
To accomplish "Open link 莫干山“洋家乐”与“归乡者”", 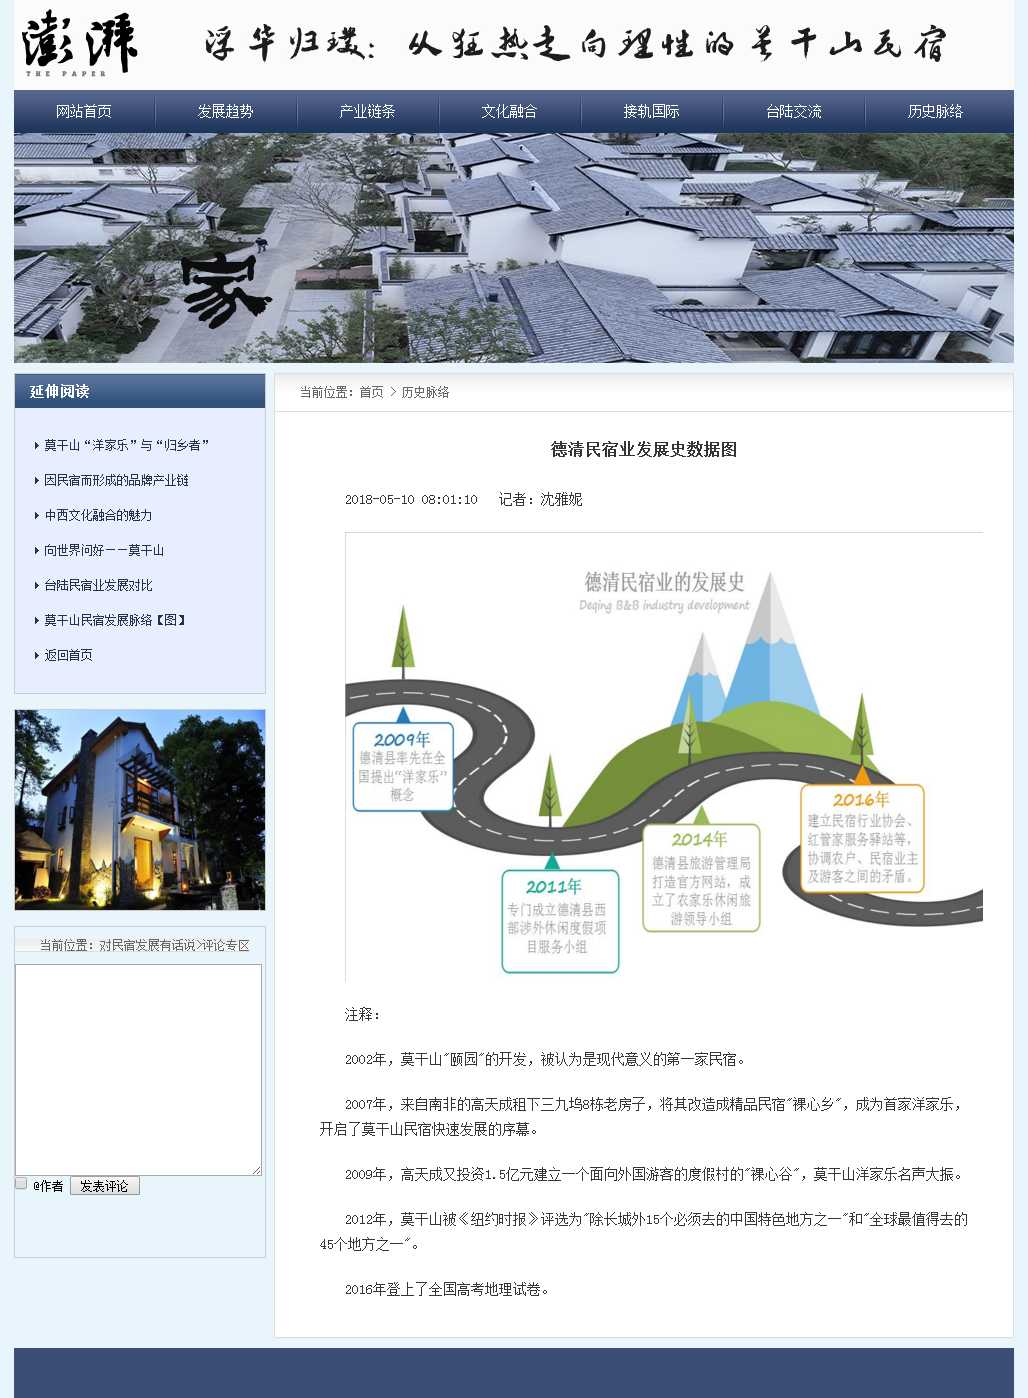I will (126, 446).
